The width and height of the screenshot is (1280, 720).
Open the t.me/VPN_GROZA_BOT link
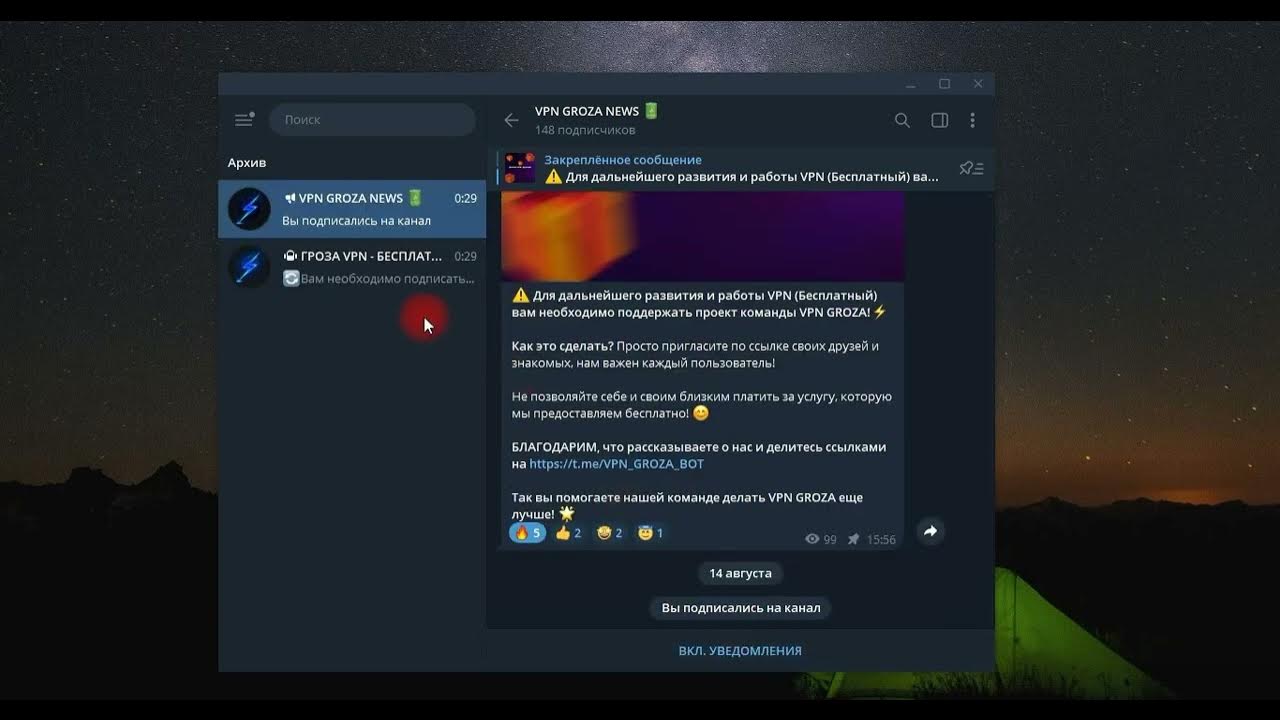click(x=617, y=464)
